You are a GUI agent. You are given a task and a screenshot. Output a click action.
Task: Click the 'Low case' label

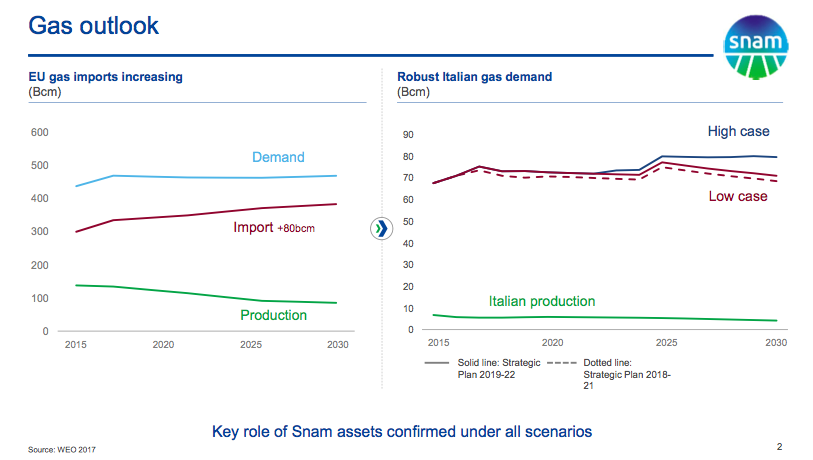[738, 196]
